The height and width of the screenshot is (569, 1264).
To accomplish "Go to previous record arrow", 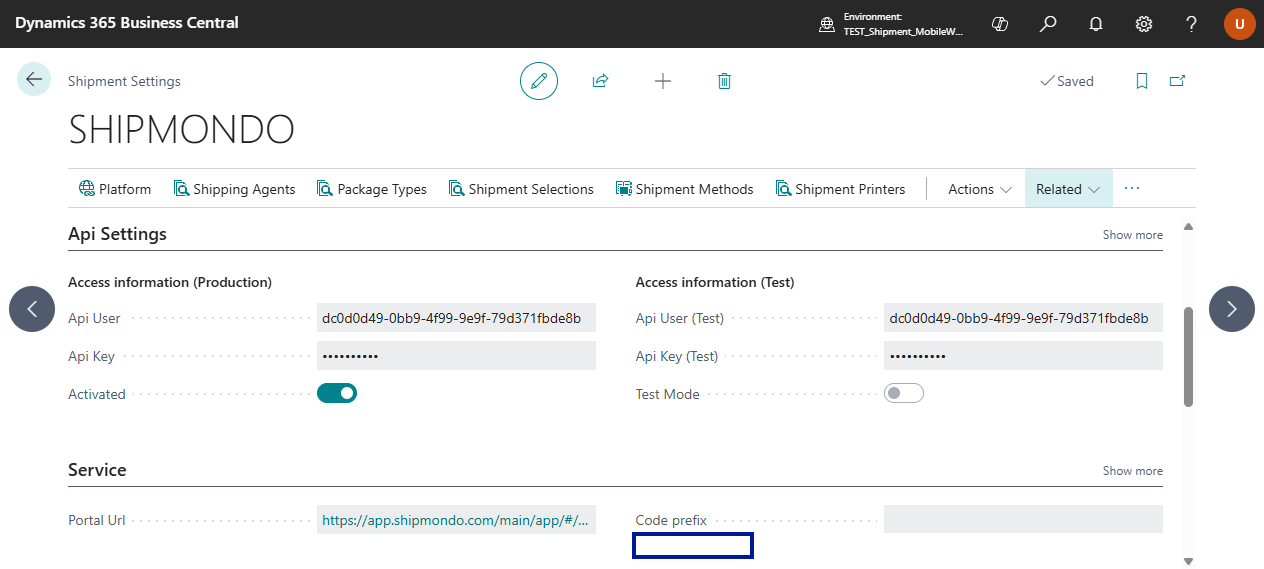I will coord(32,309).
